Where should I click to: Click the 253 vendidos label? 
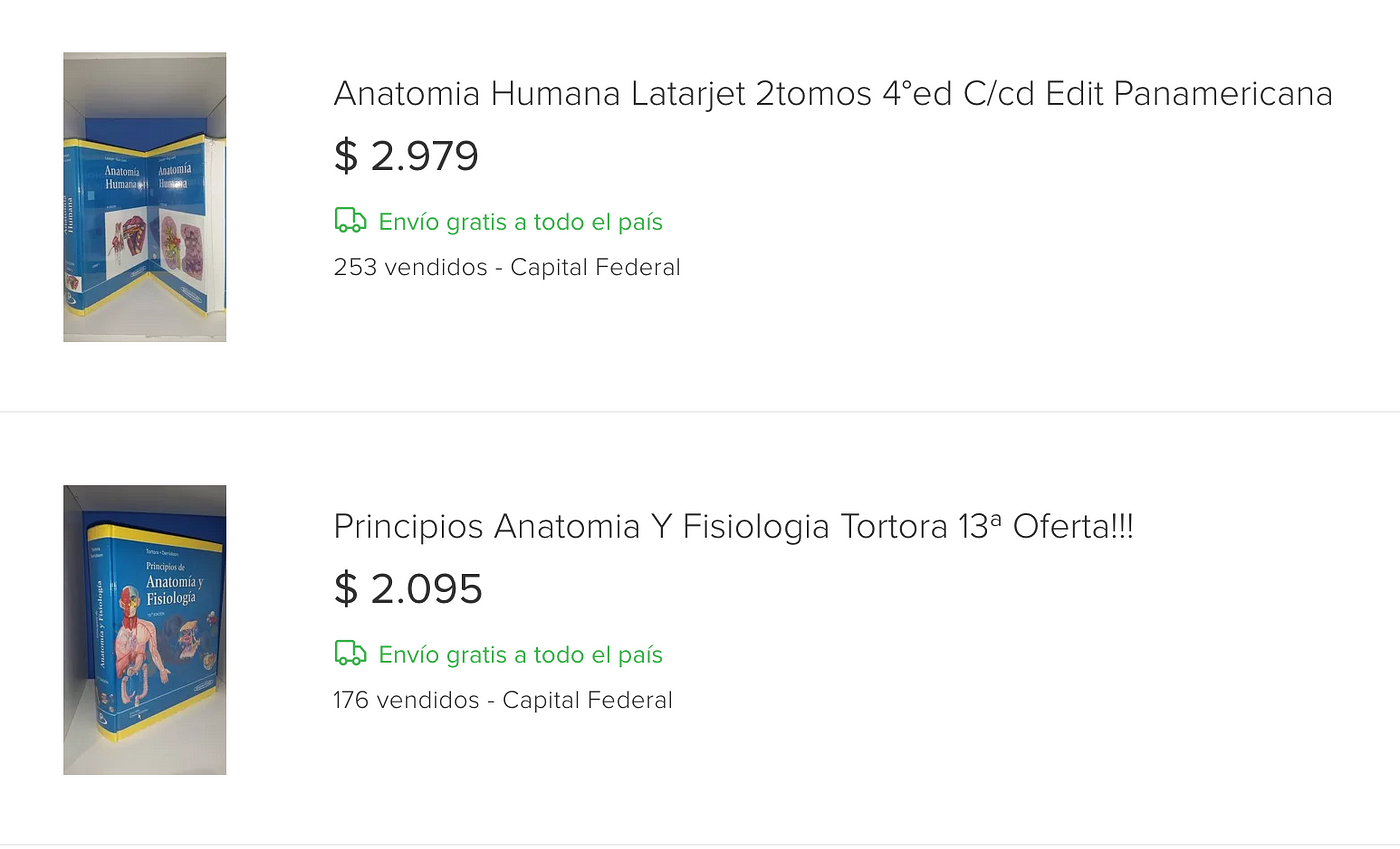coord(410,268)
